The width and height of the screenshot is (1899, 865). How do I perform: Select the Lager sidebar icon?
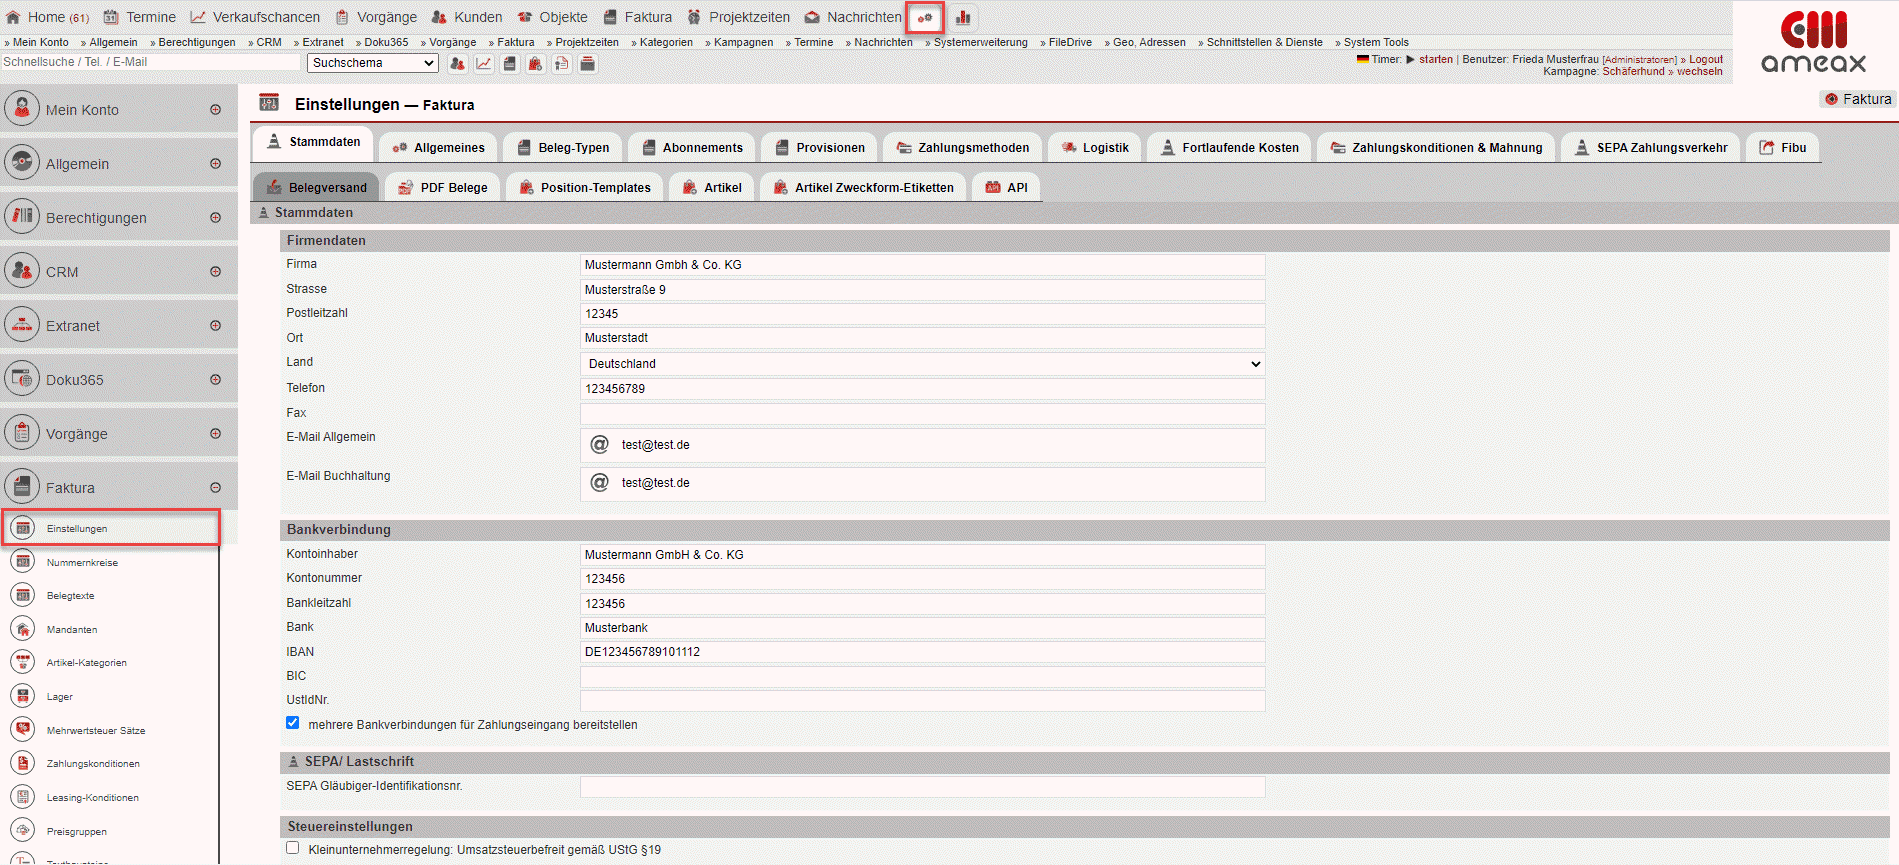coord(23,697)
